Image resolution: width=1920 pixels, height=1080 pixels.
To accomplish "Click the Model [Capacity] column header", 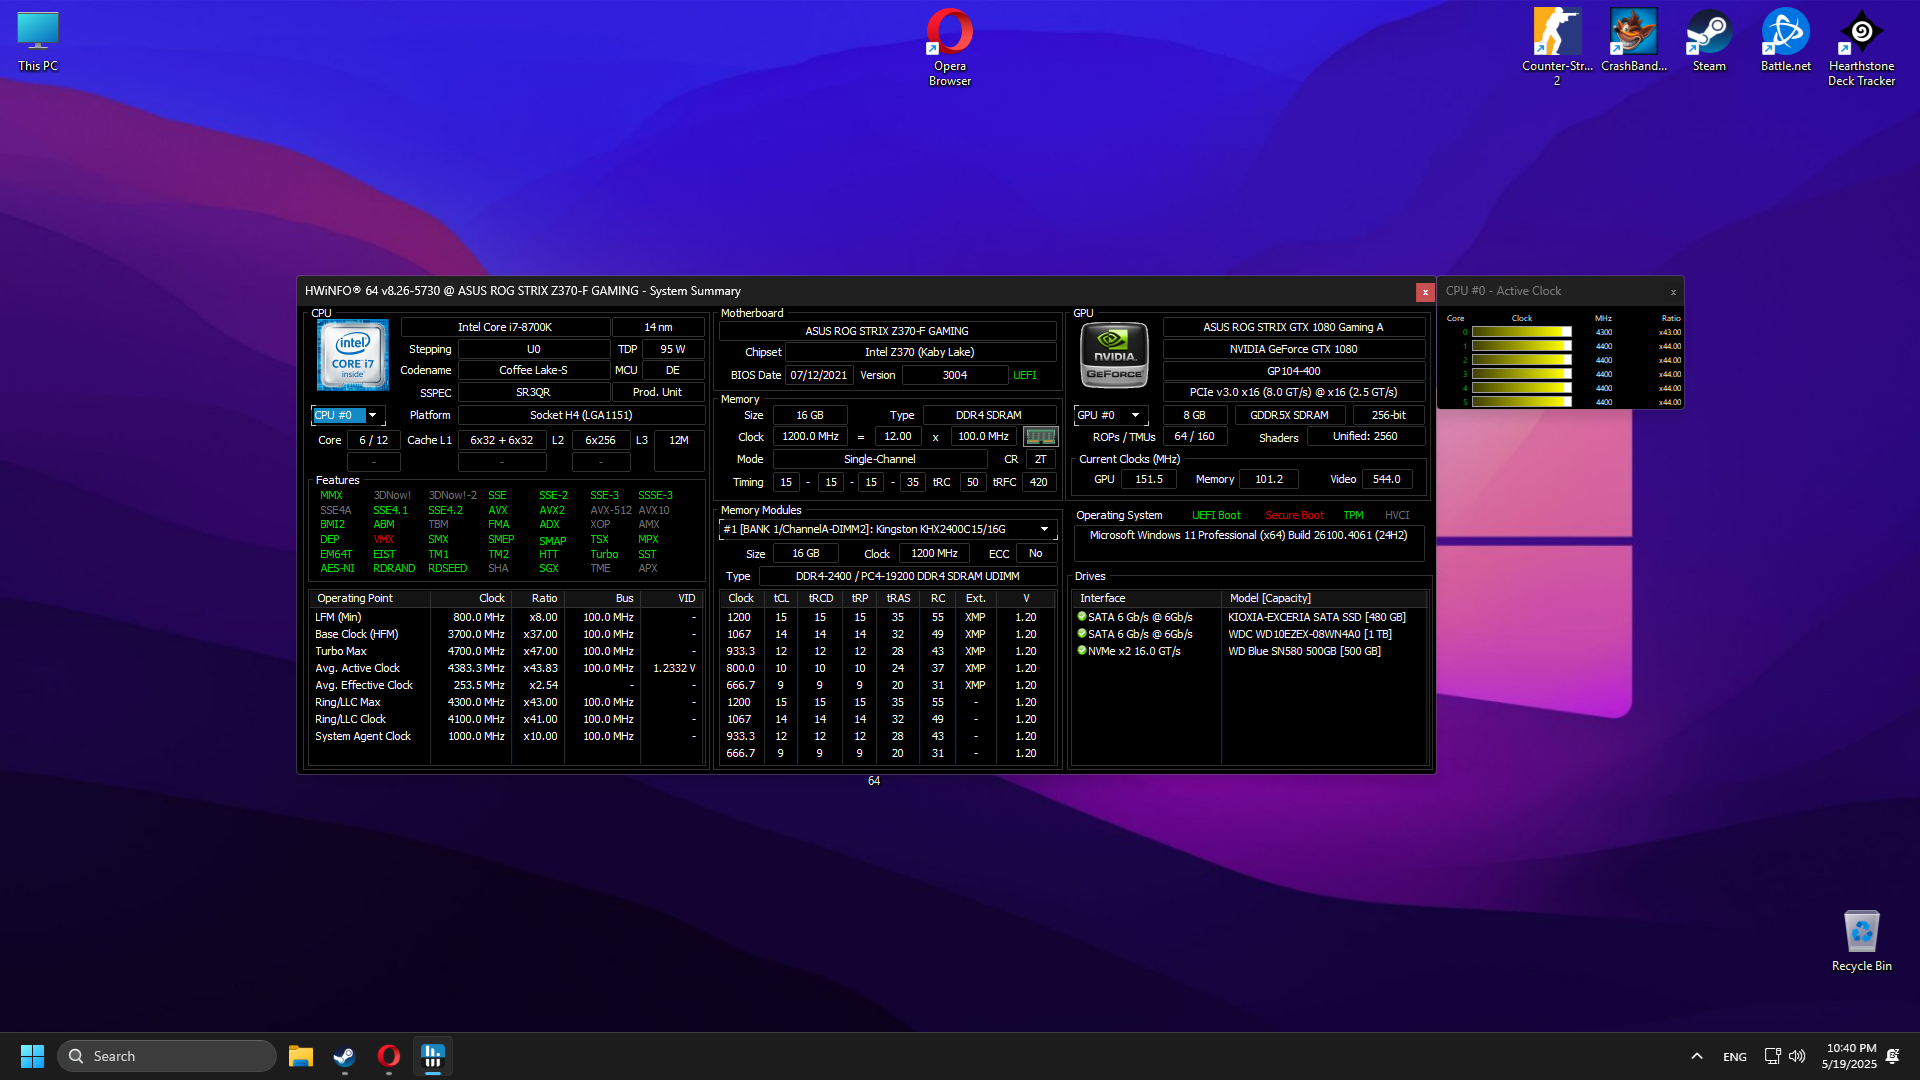I will pyautogui.click(x=1324, y=598).
